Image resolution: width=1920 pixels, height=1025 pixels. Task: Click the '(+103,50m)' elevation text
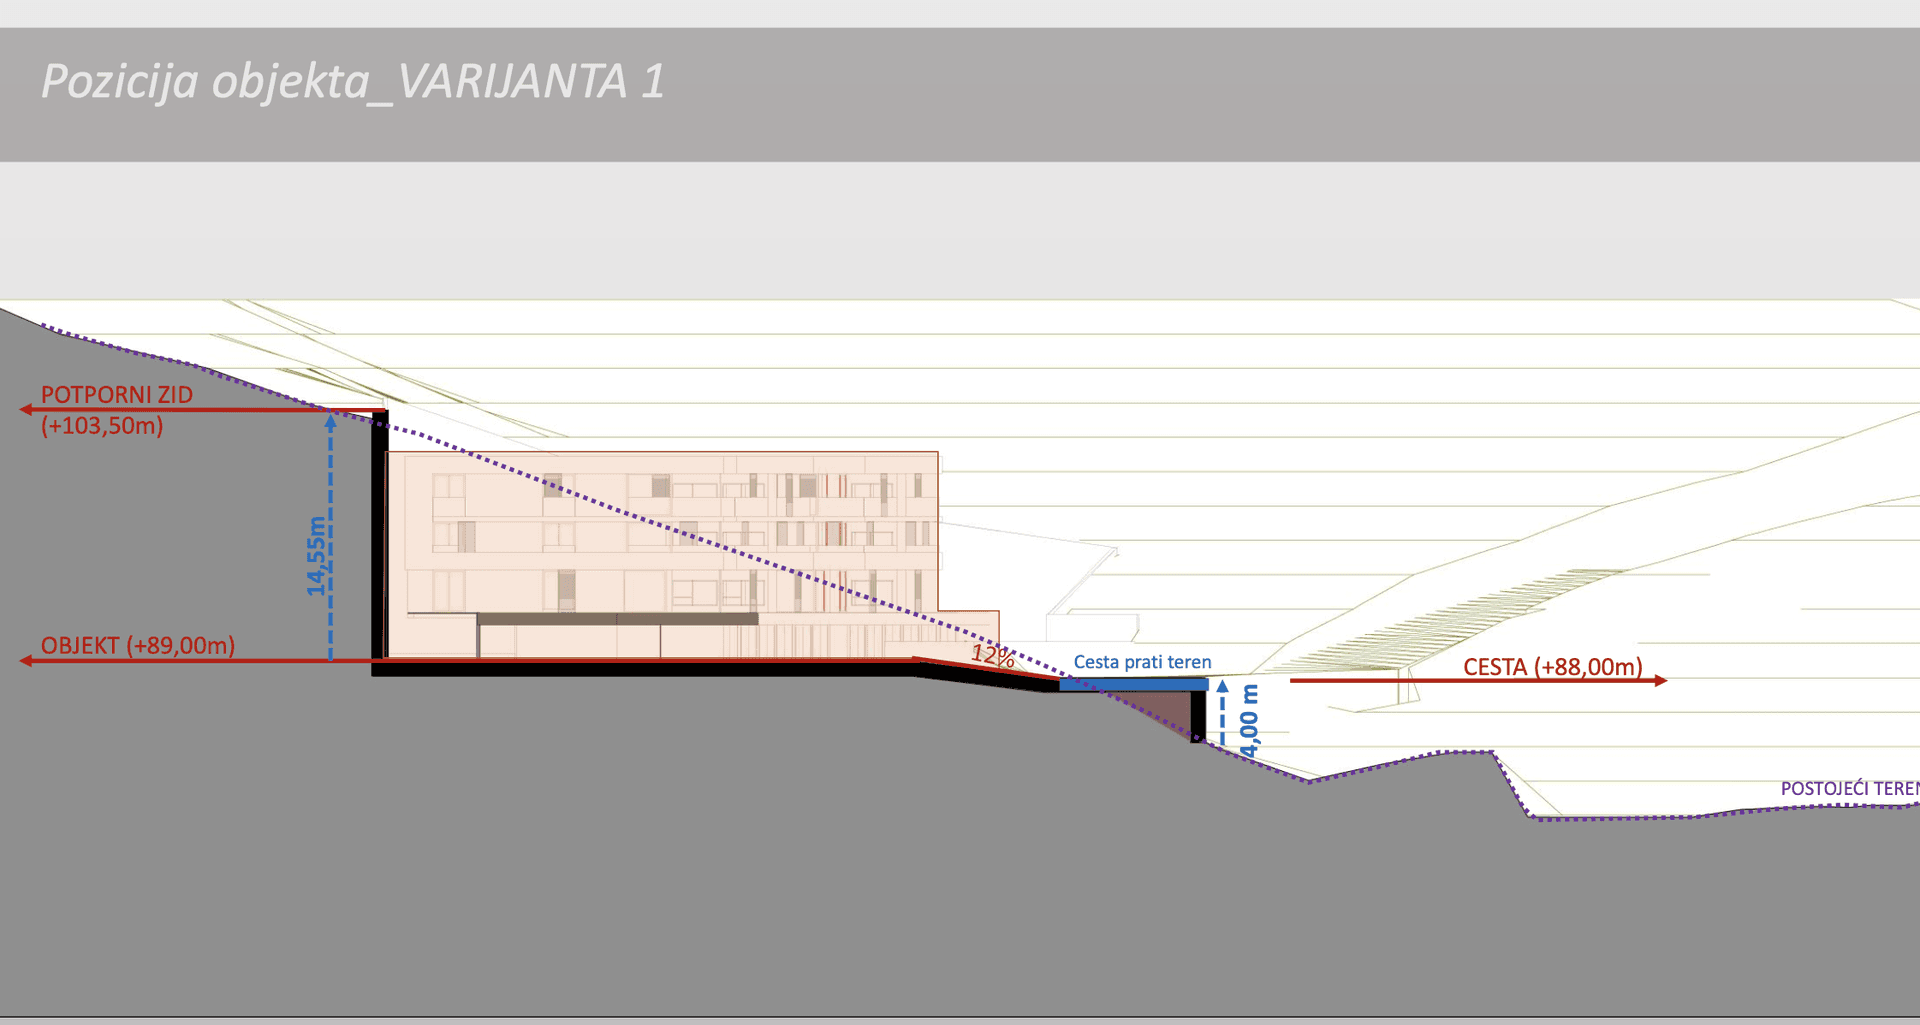[102, 426]
